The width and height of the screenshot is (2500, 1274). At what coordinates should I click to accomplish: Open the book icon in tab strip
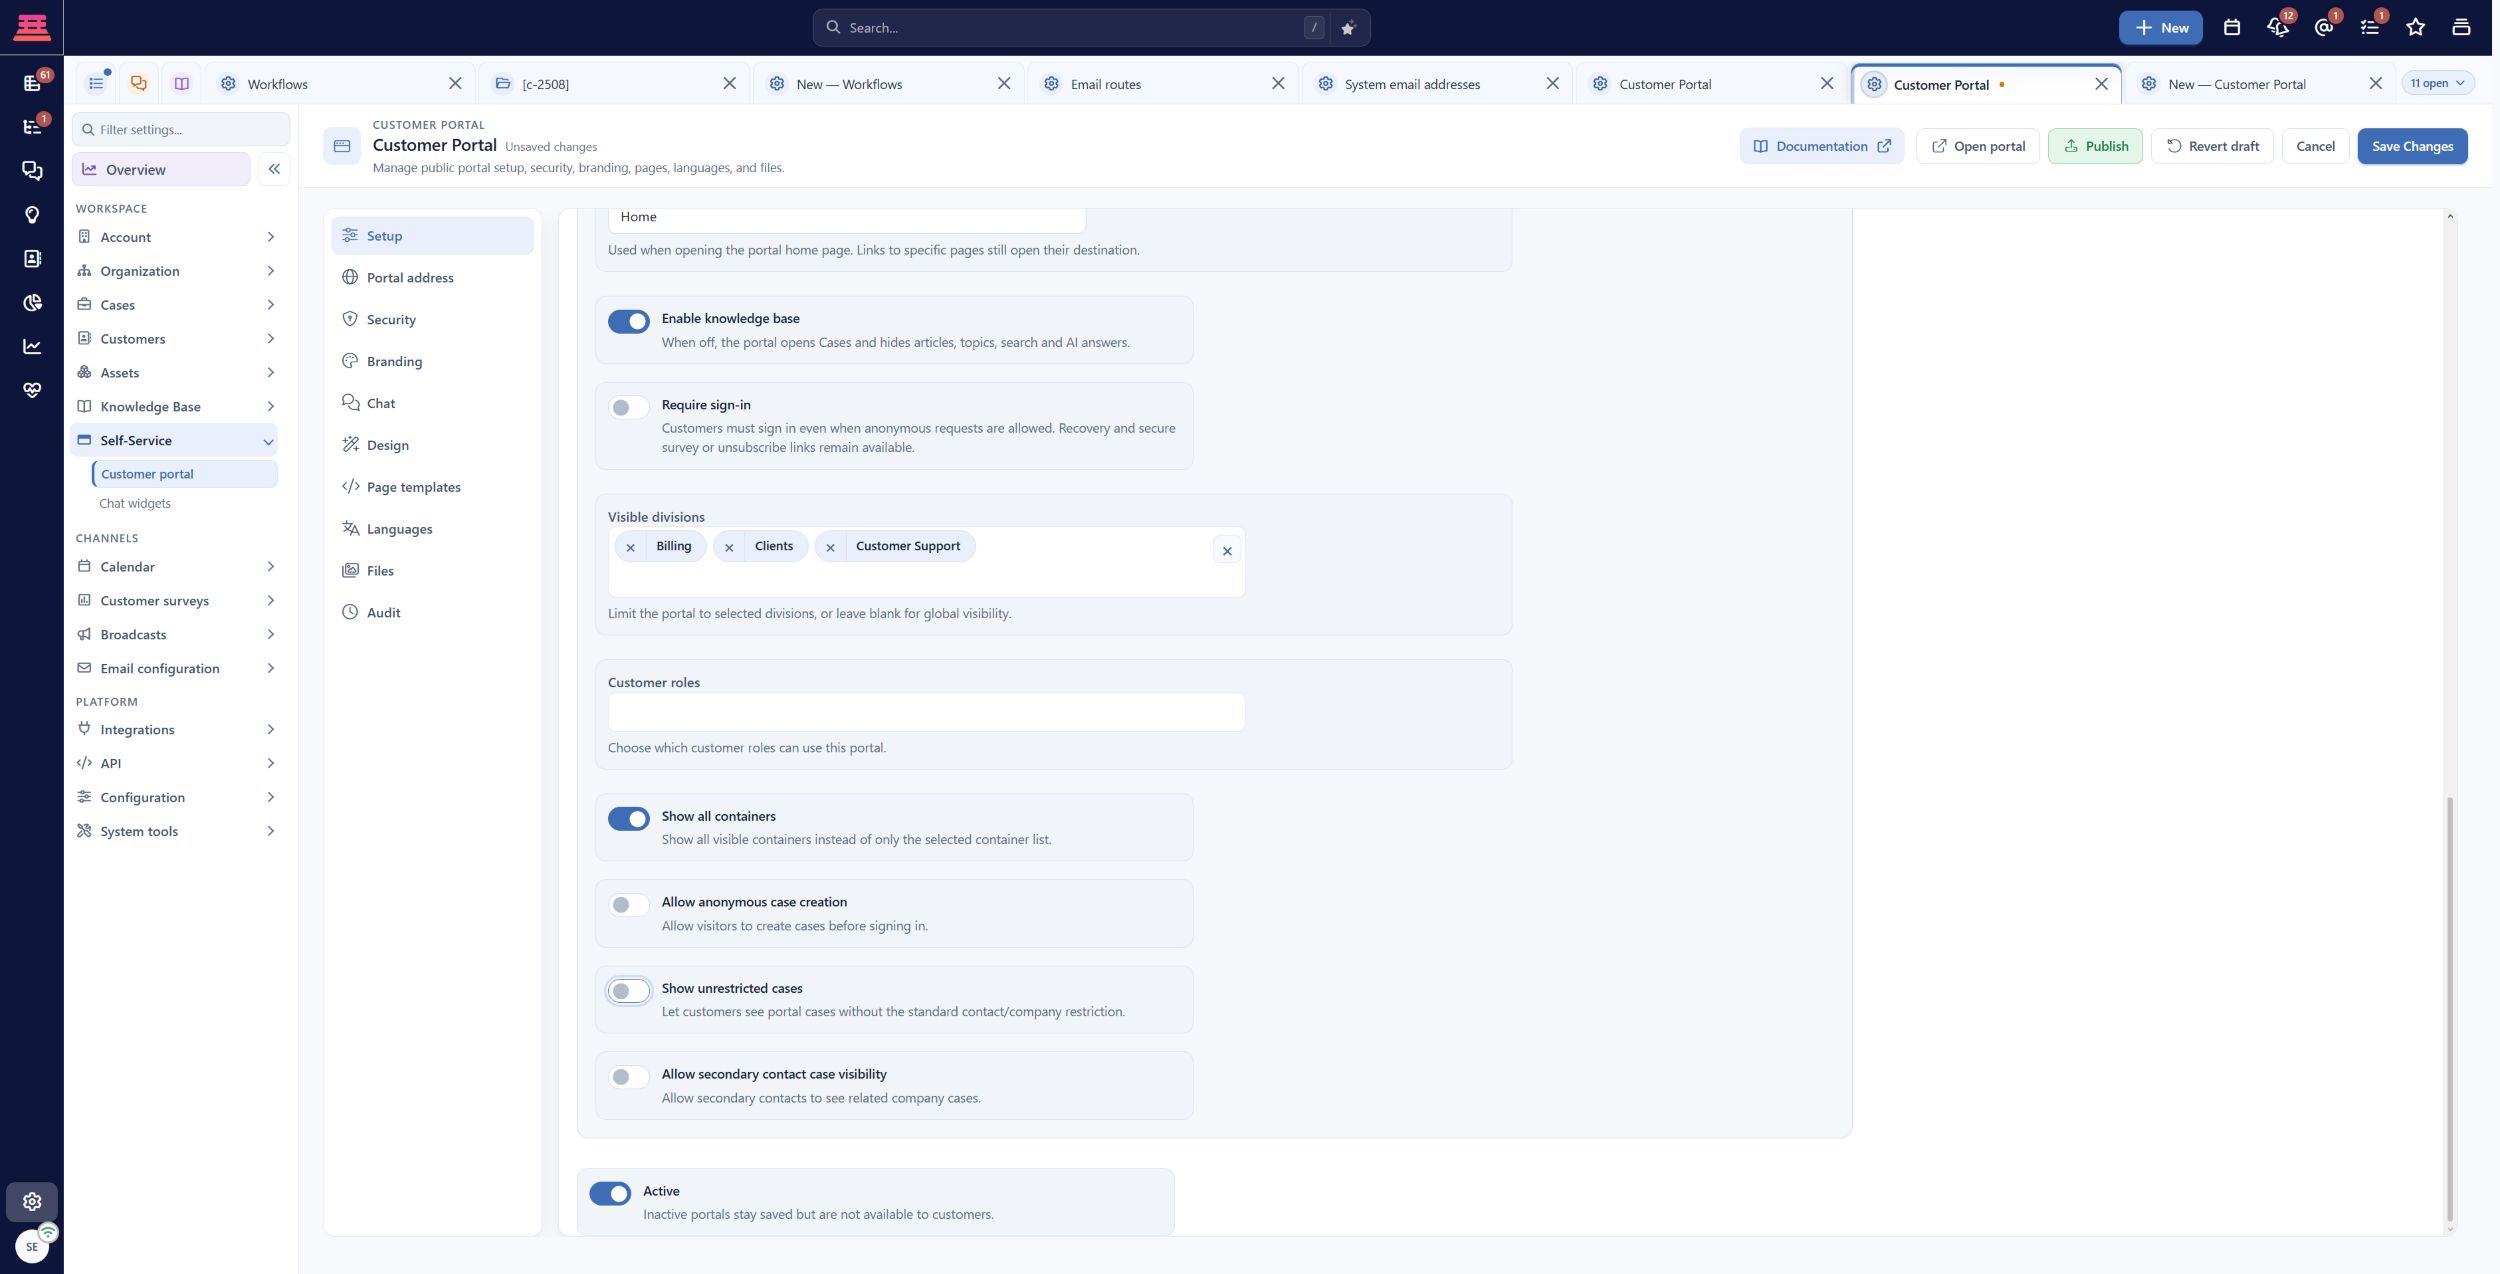(x=181, y=84)
